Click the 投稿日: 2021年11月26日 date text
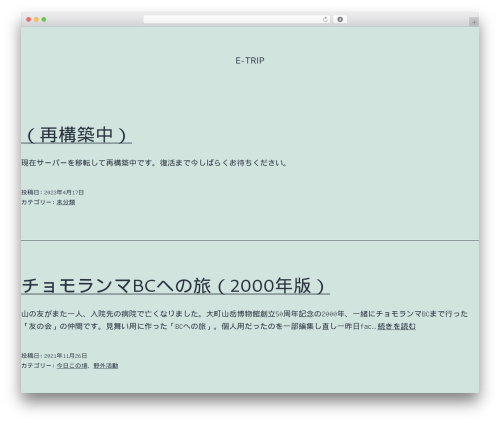This screenshot has width=500, height=423. pos(54,356)
